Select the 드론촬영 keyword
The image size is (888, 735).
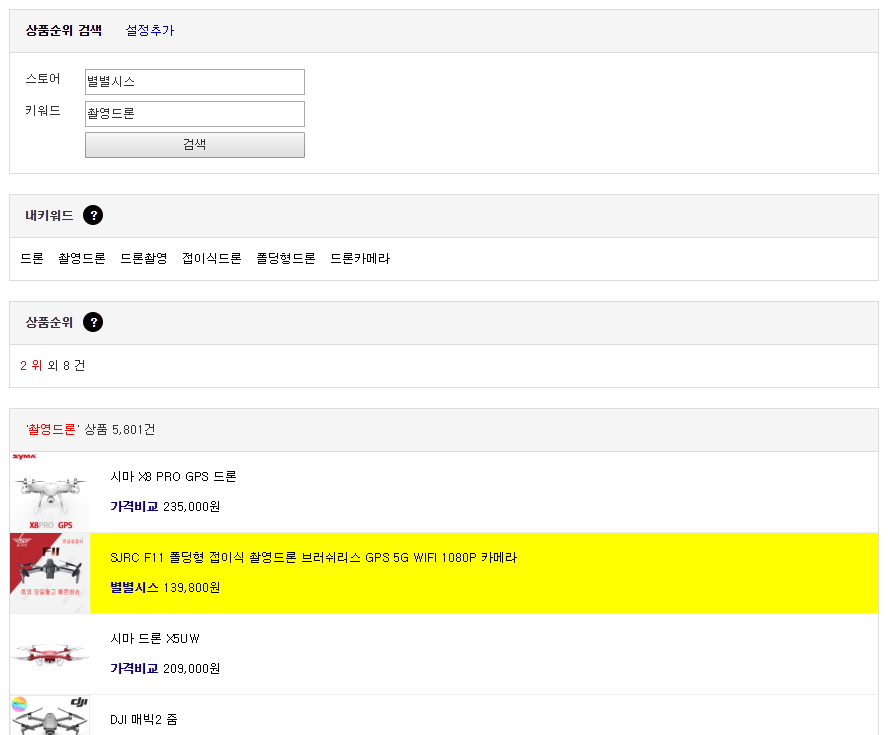click(x=144, y=259)
